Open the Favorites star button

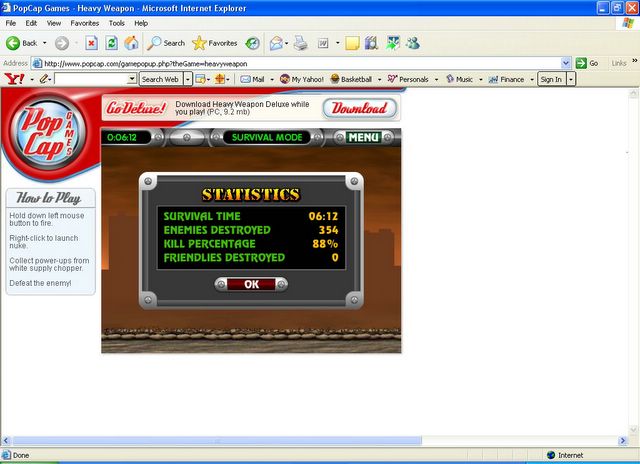pyautogui.click(x=215, y=43)
